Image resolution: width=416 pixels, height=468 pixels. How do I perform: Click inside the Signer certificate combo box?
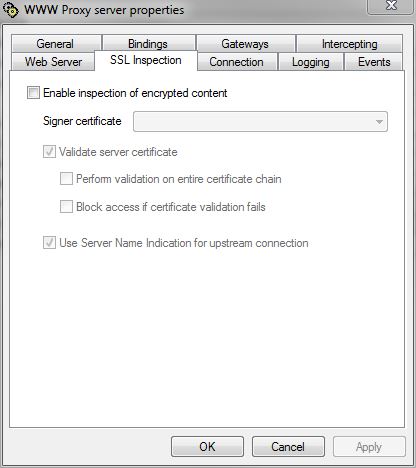point(260,122)
